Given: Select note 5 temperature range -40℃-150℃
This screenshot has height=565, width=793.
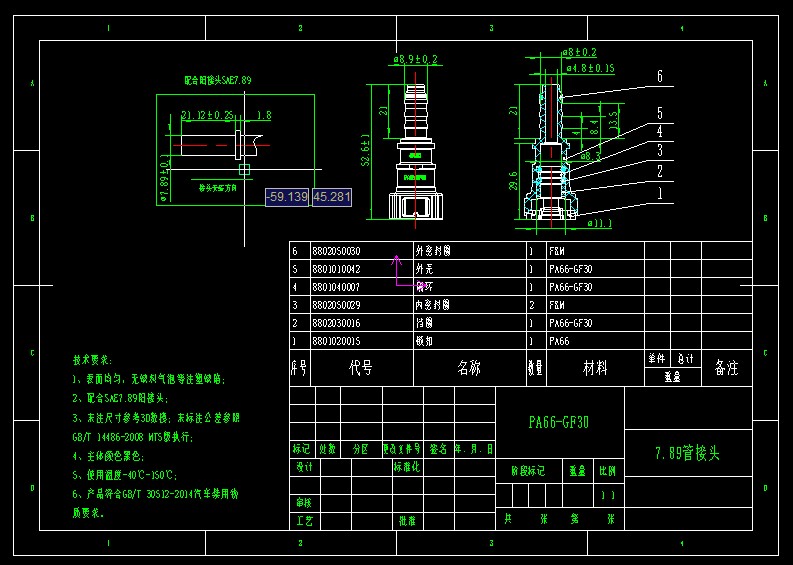Looking at the screenshot, I should (124, 475).
